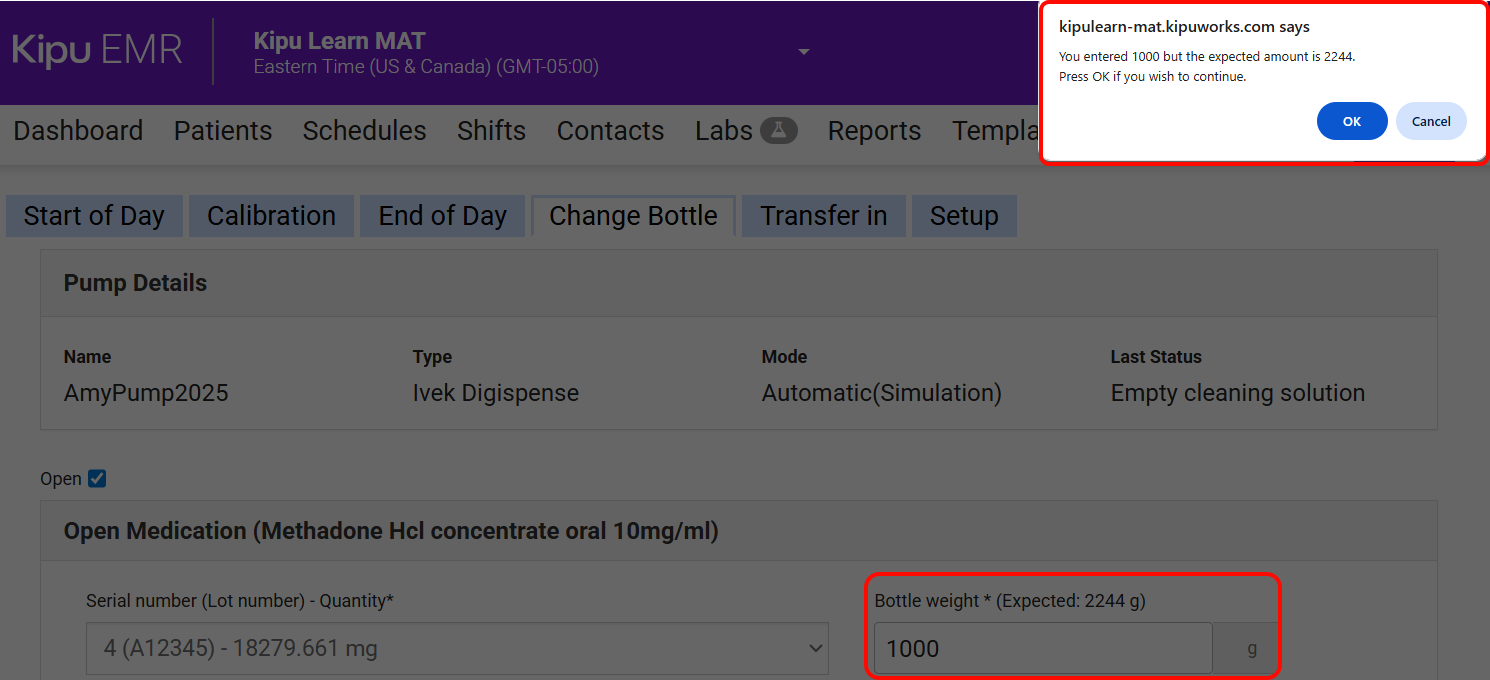Select the Change Bottle tab
Viewport: 1490px width, 680px height.
(633, 216)
